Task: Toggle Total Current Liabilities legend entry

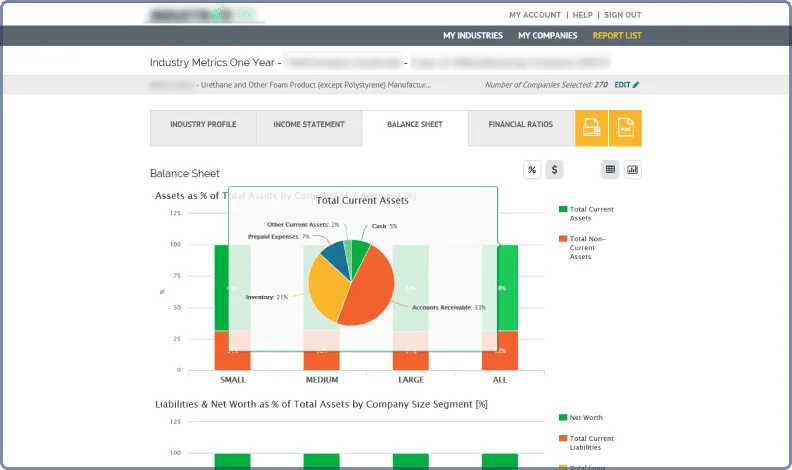Action: coord(586,443)
